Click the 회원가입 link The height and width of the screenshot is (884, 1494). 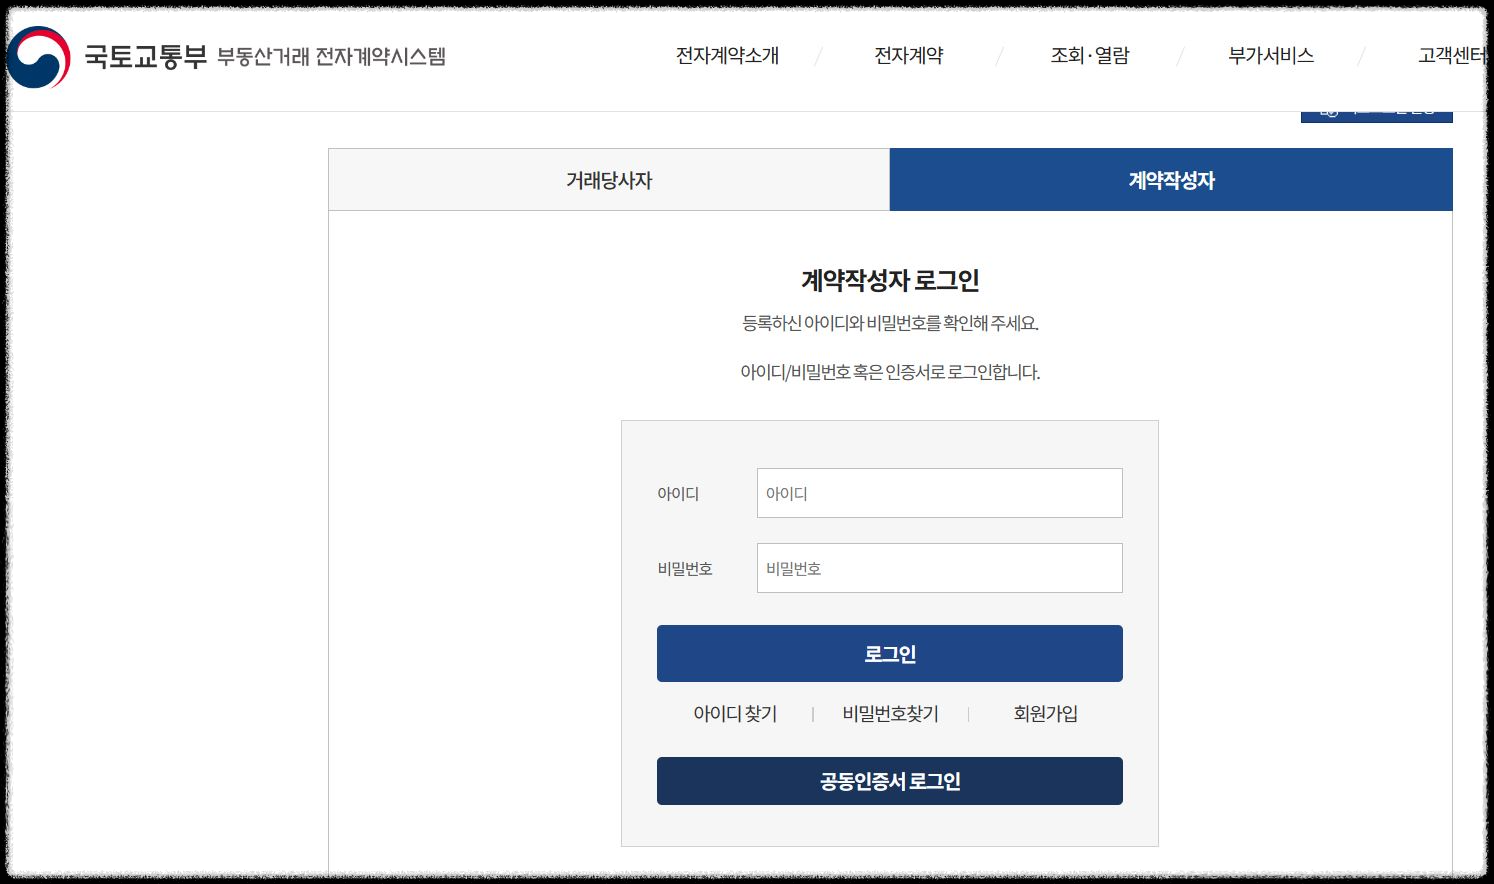(1043, 714)
